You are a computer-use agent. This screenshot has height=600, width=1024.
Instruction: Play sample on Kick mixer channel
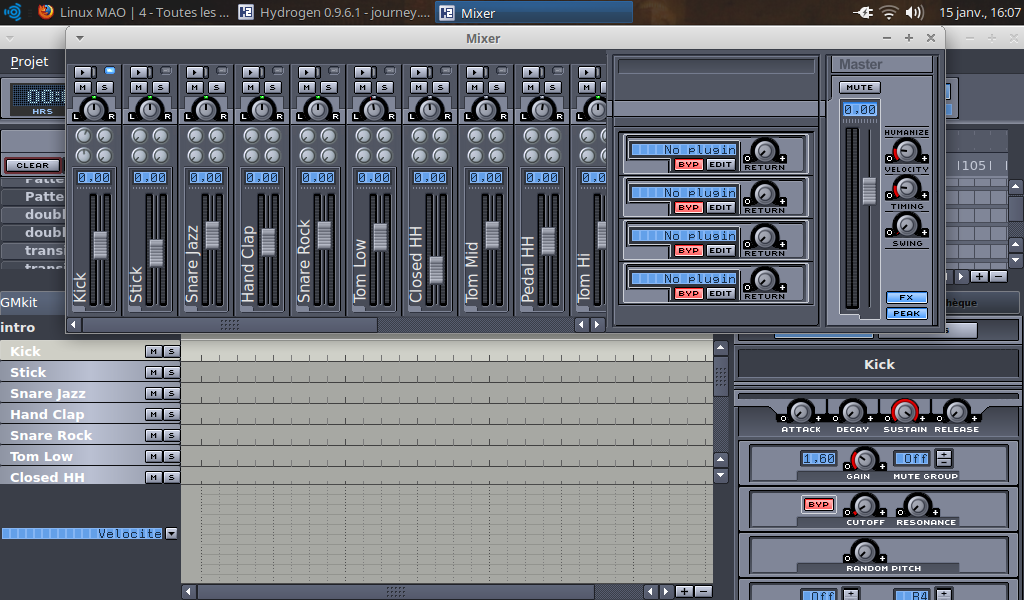pyautogui.click(x=84, y=72)
